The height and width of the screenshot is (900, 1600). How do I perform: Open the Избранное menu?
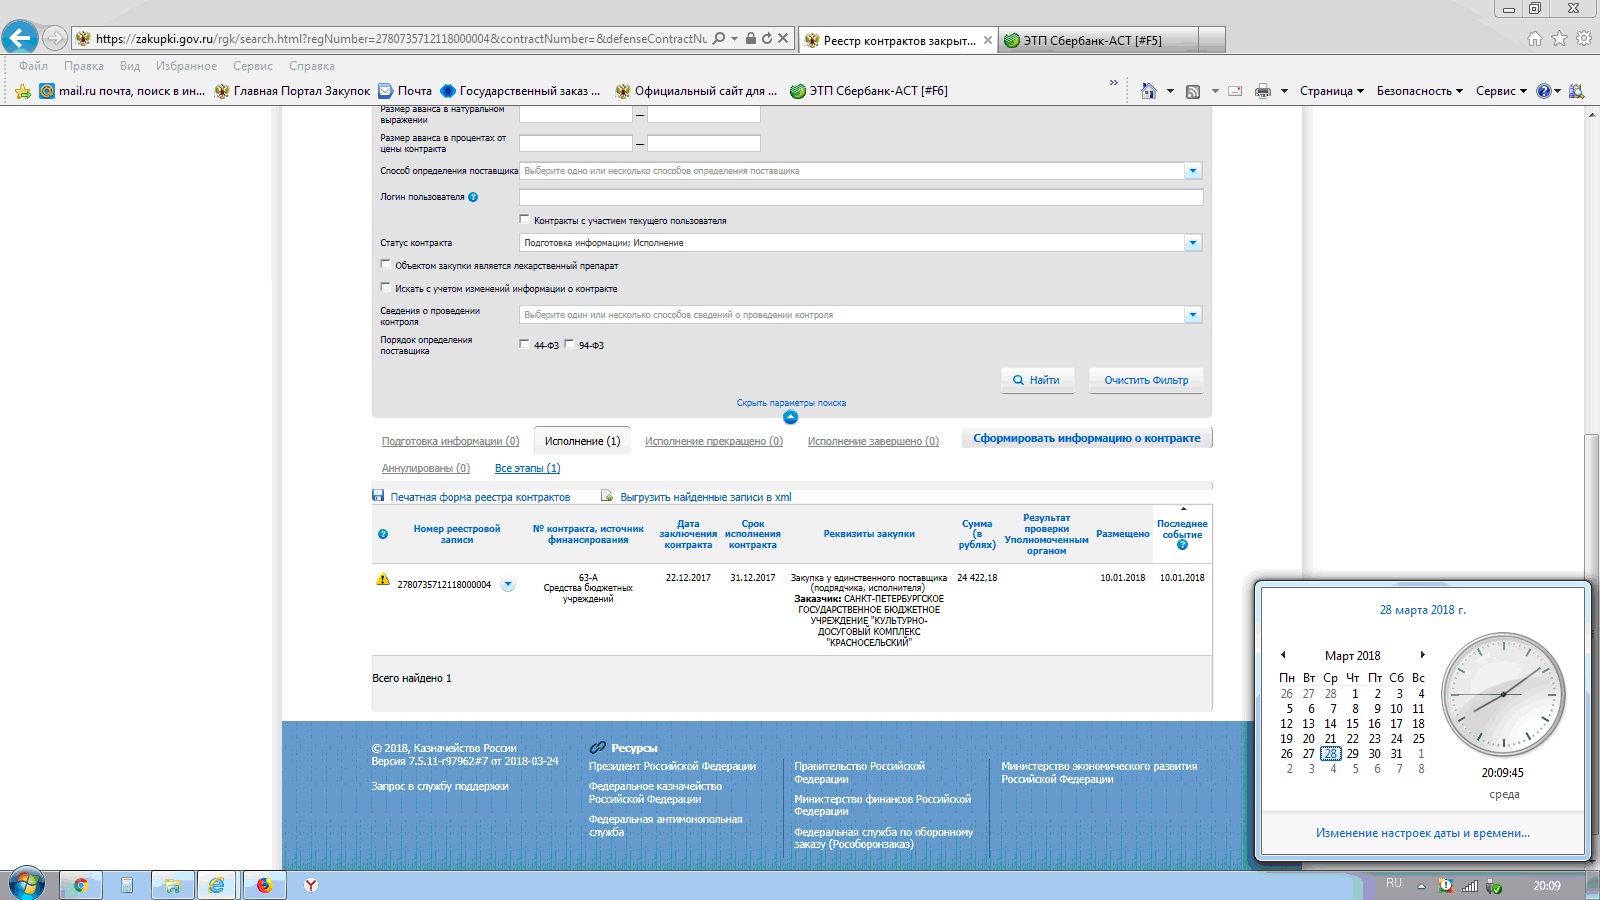pyautogui.click(x=186, y=66)
